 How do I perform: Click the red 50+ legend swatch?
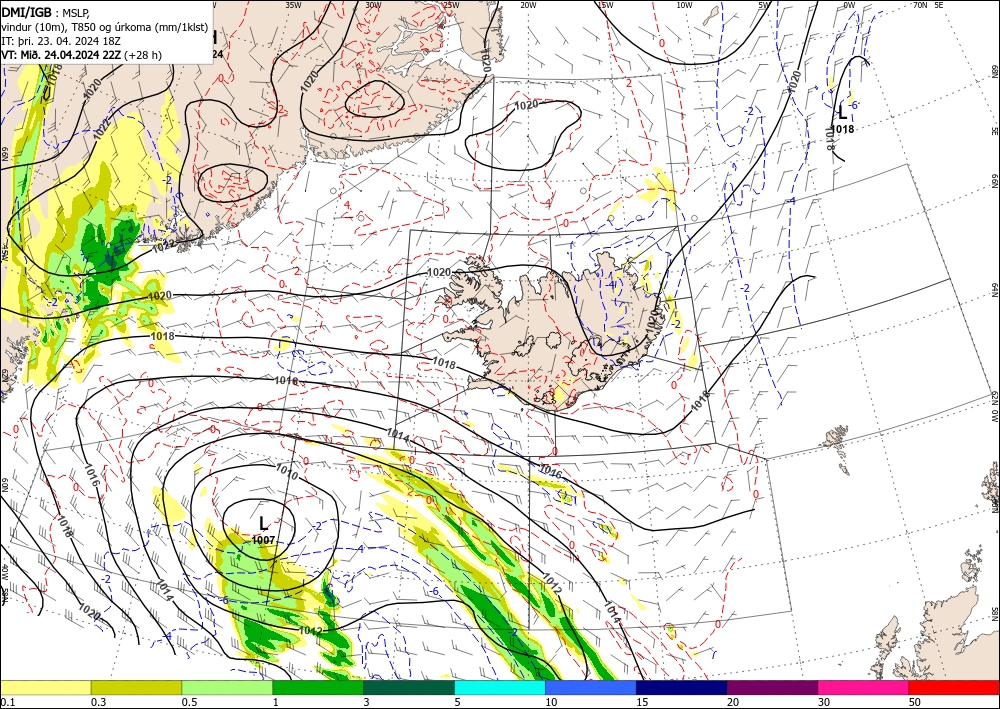[x=954, y=687]
